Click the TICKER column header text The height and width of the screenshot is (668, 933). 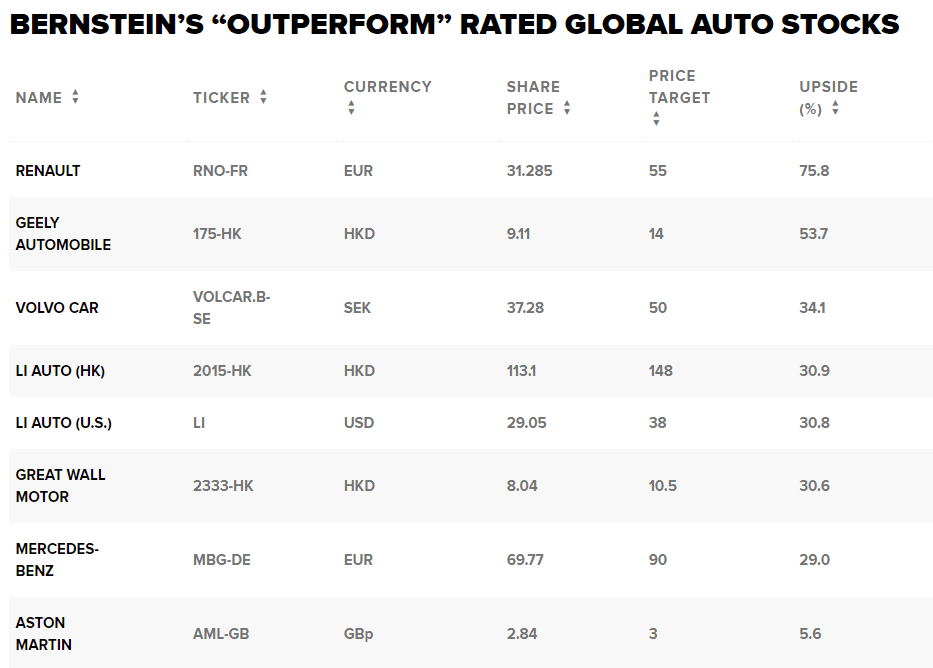pos(221,98)
